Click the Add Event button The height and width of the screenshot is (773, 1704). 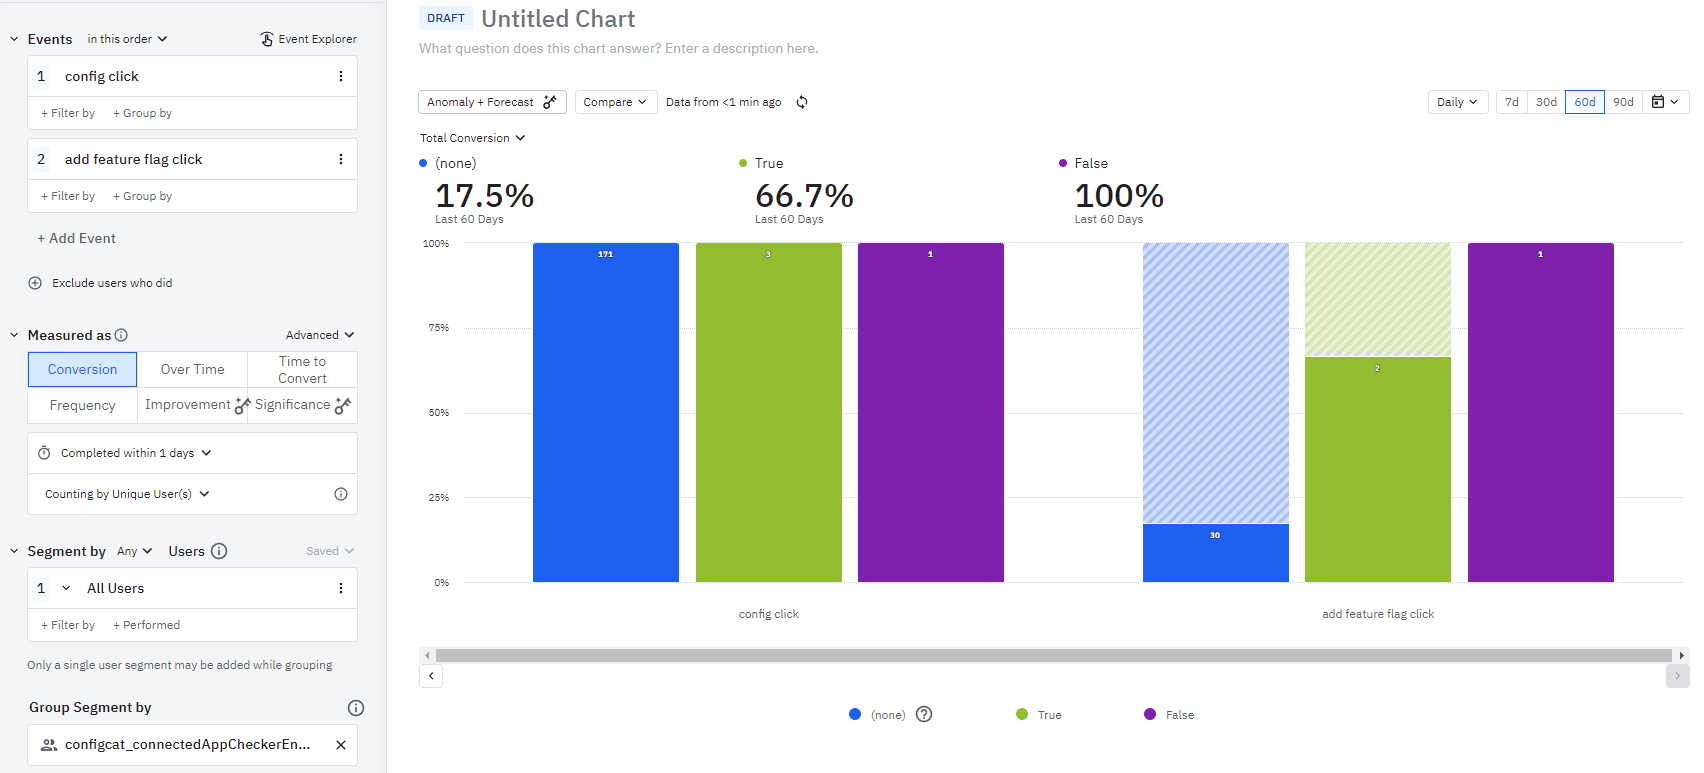pyautogui.click(x=77, y=238)
